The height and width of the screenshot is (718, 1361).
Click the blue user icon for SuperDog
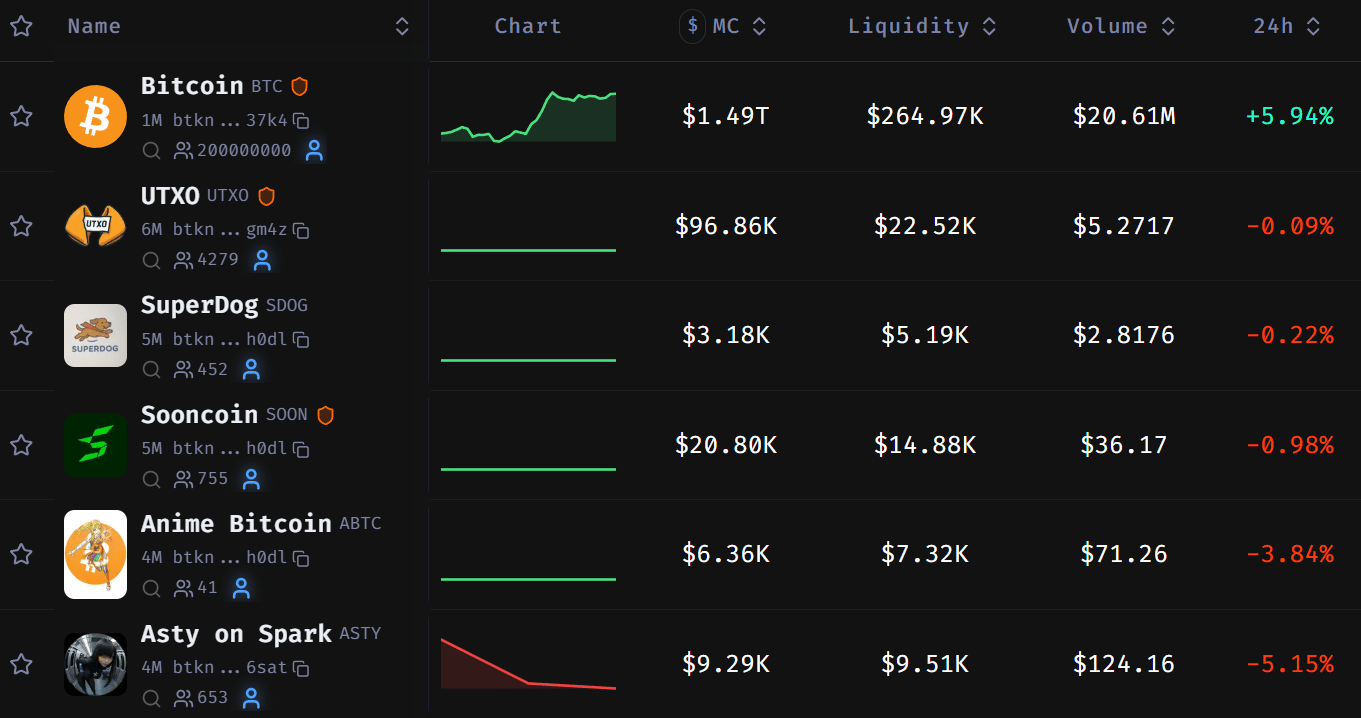point(251,370)
